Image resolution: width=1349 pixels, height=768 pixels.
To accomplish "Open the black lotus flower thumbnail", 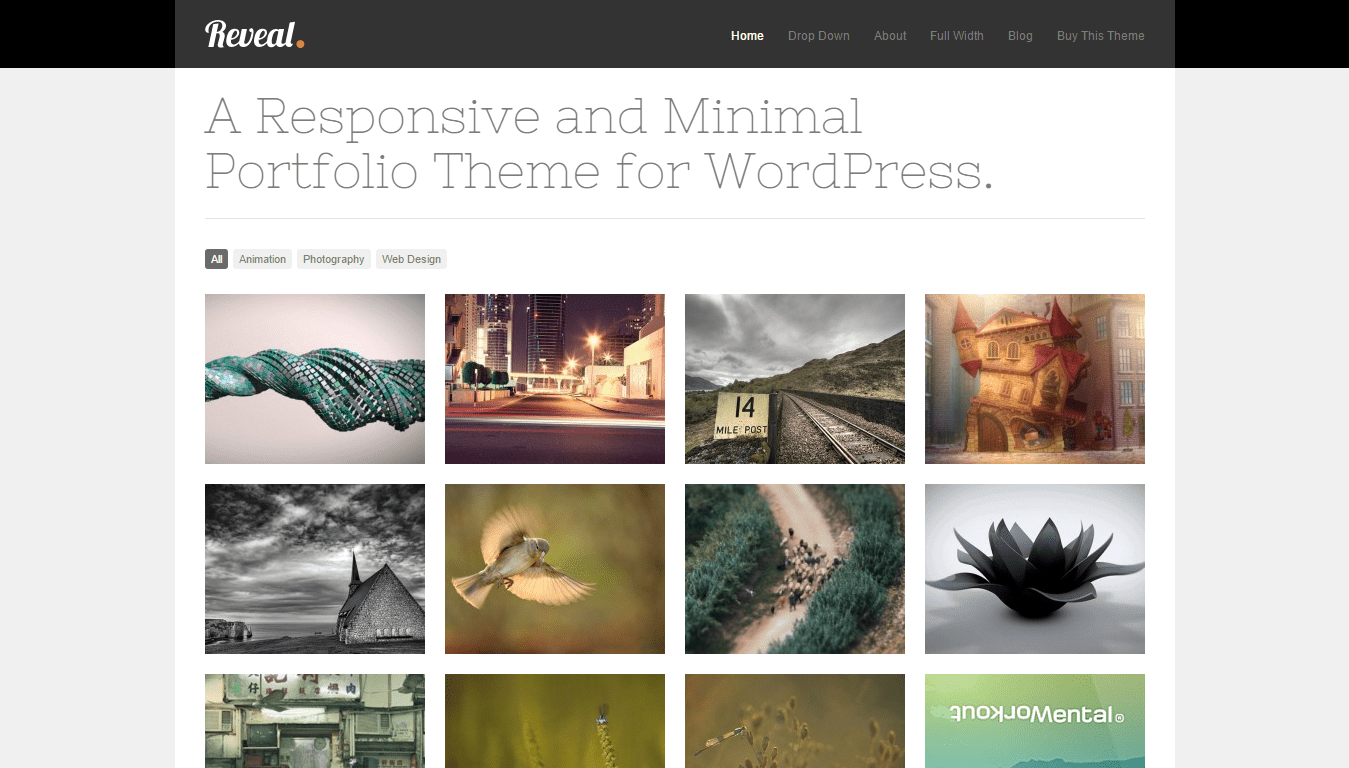I will pos(1035,569).
